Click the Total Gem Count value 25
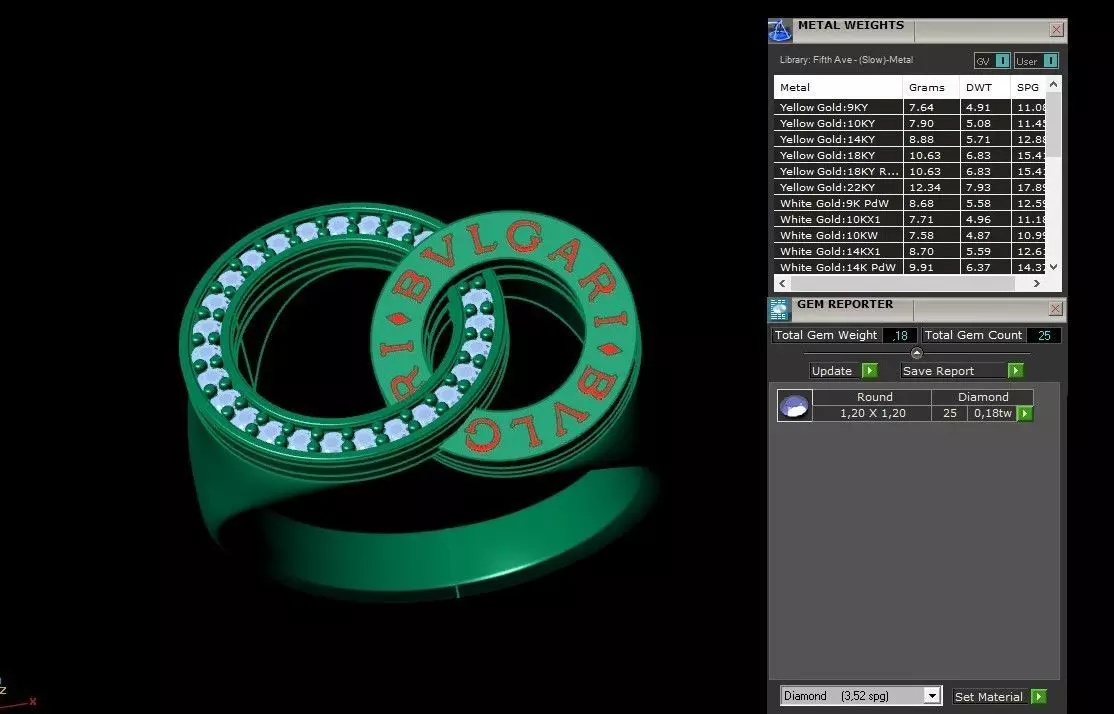This screenshot has width=1114, height=714. click(x=1044, y=335)
